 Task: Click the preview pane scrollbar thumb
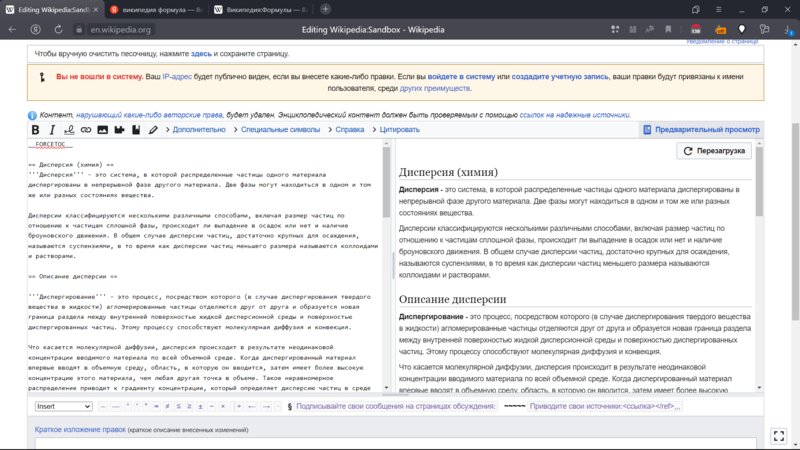(759, 181)
